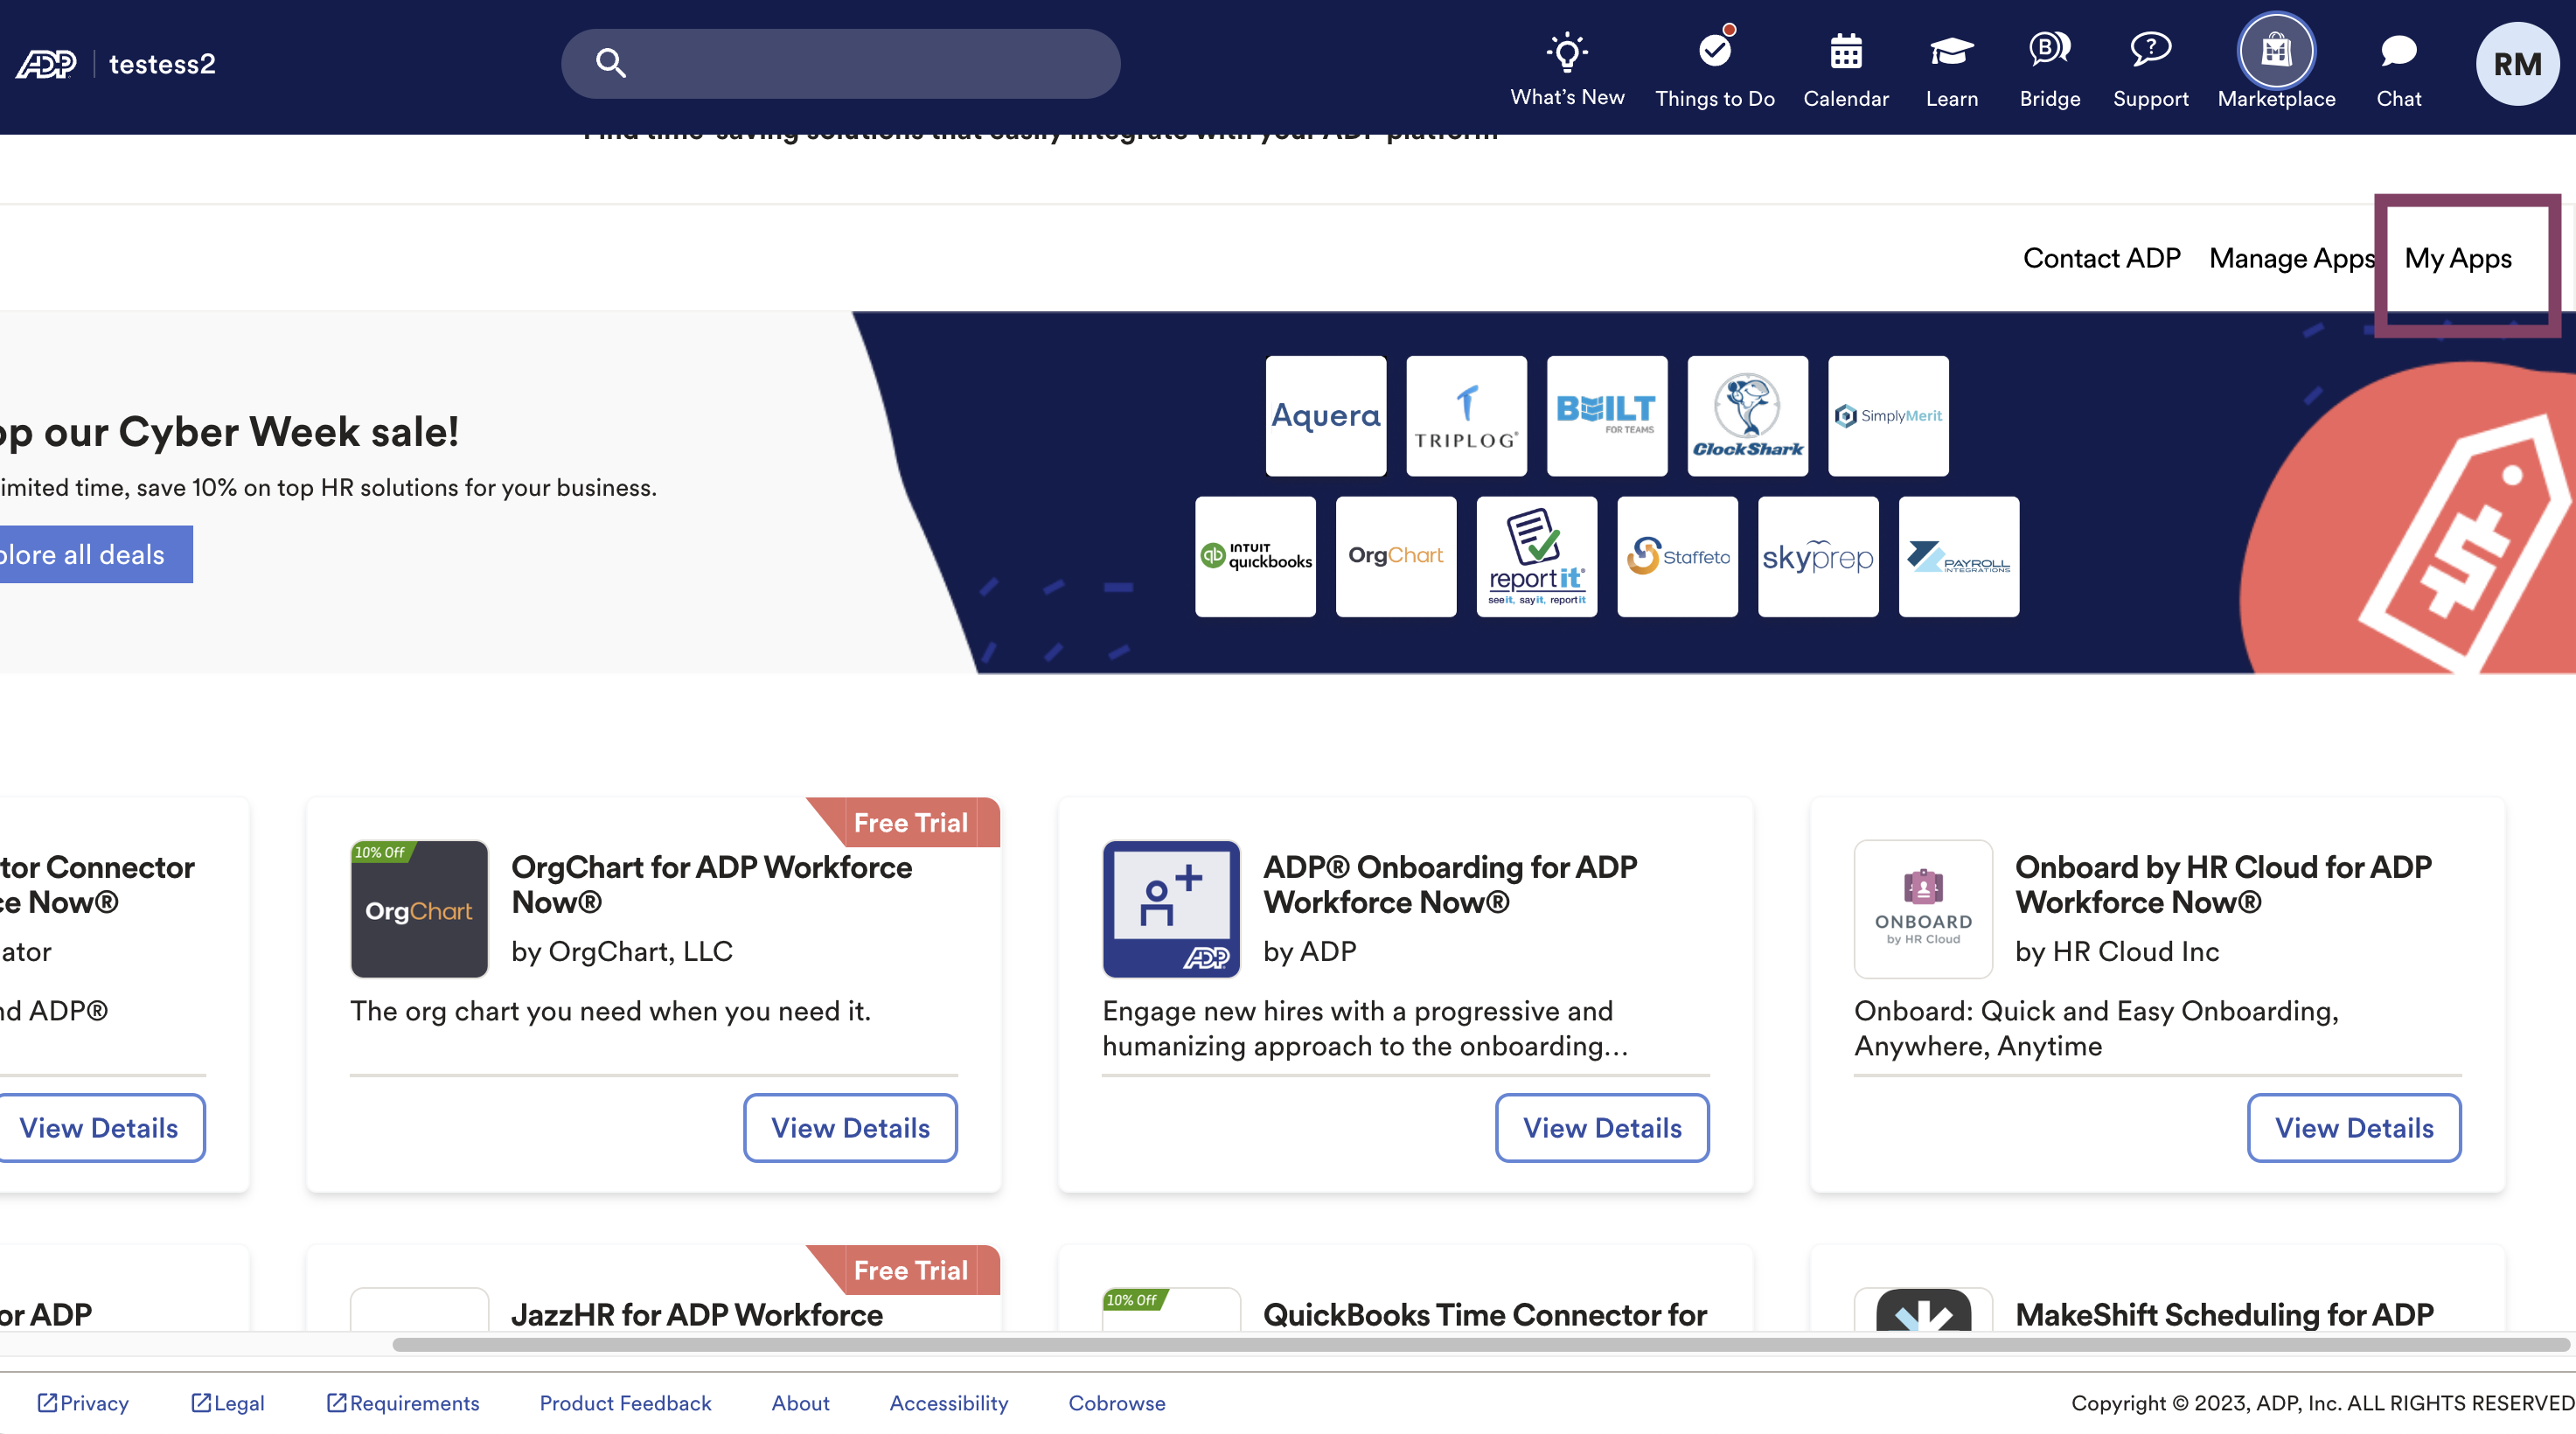
Task: Click QuickBooks Time Connector title
Action: pos(1485,1314)
